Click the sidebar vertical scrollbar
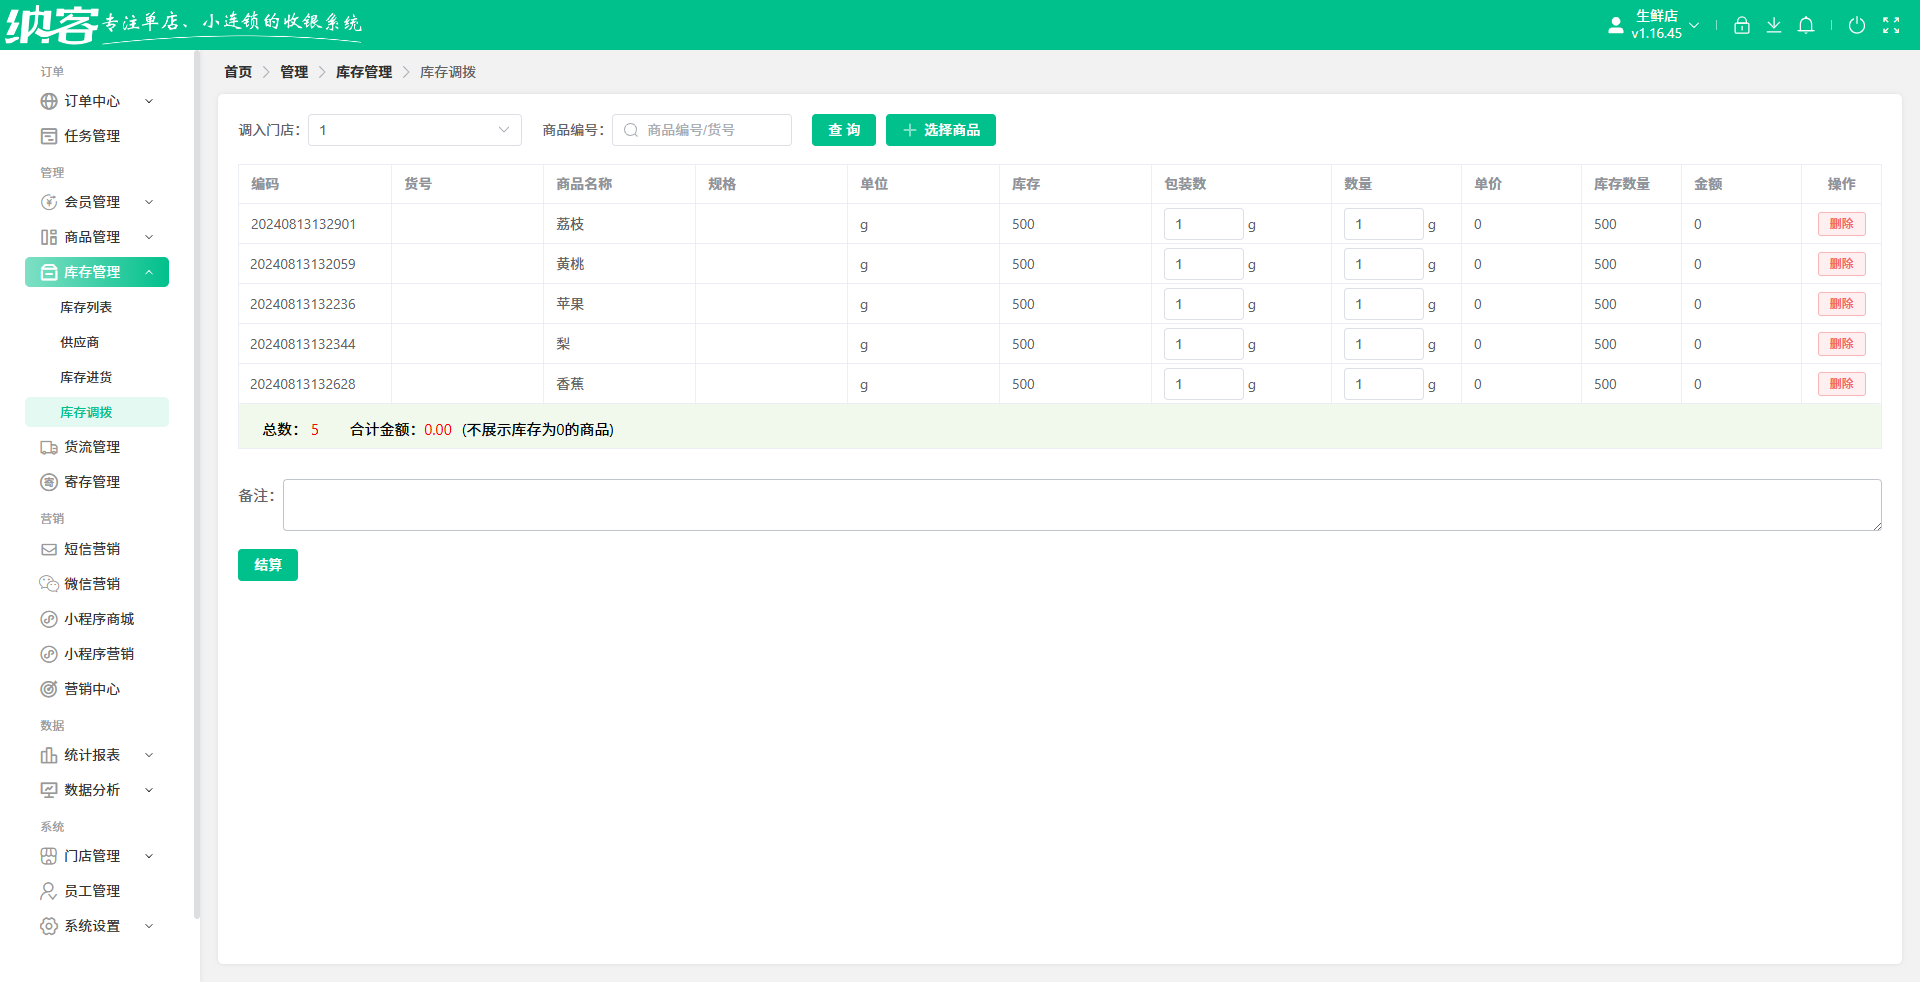 pos(197,485)
